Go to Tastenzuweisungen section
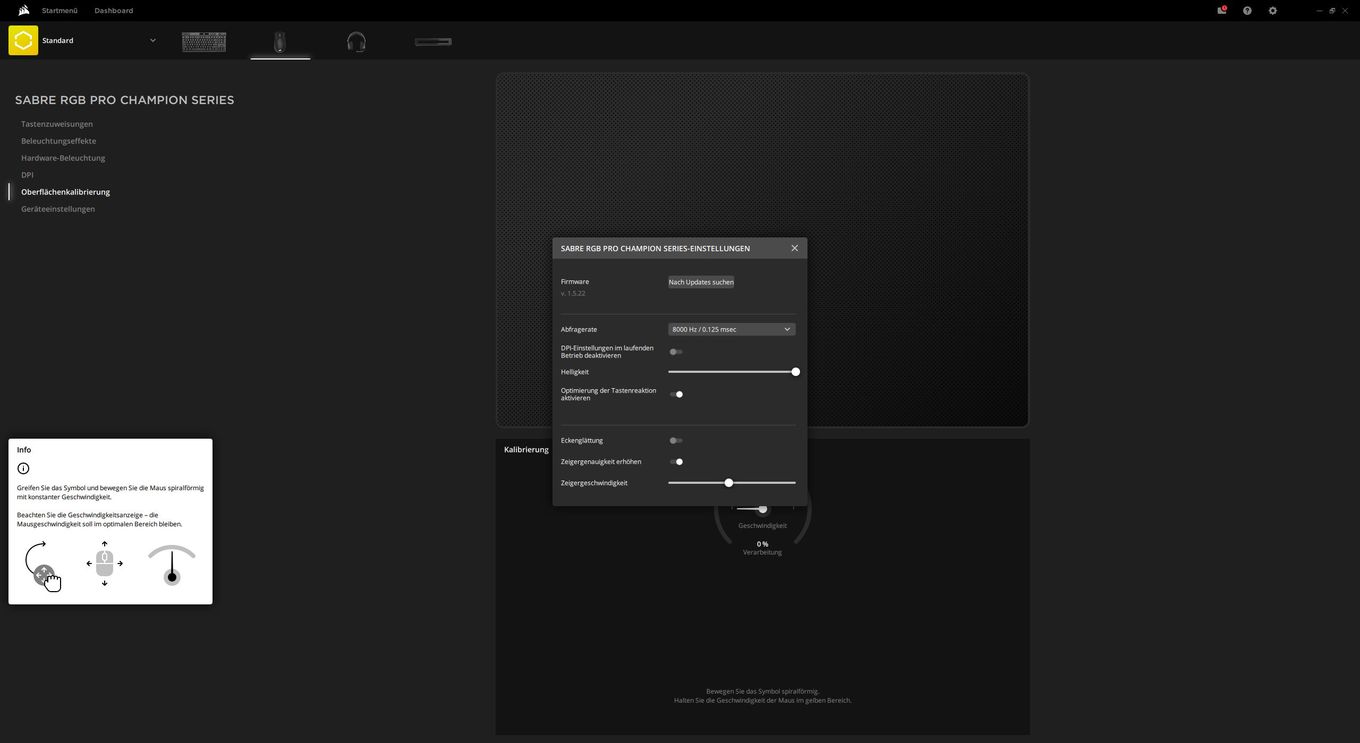Image resolution: width=1360 pixels, height=743 pixels. pyautogui.click(x=57, y=124)
